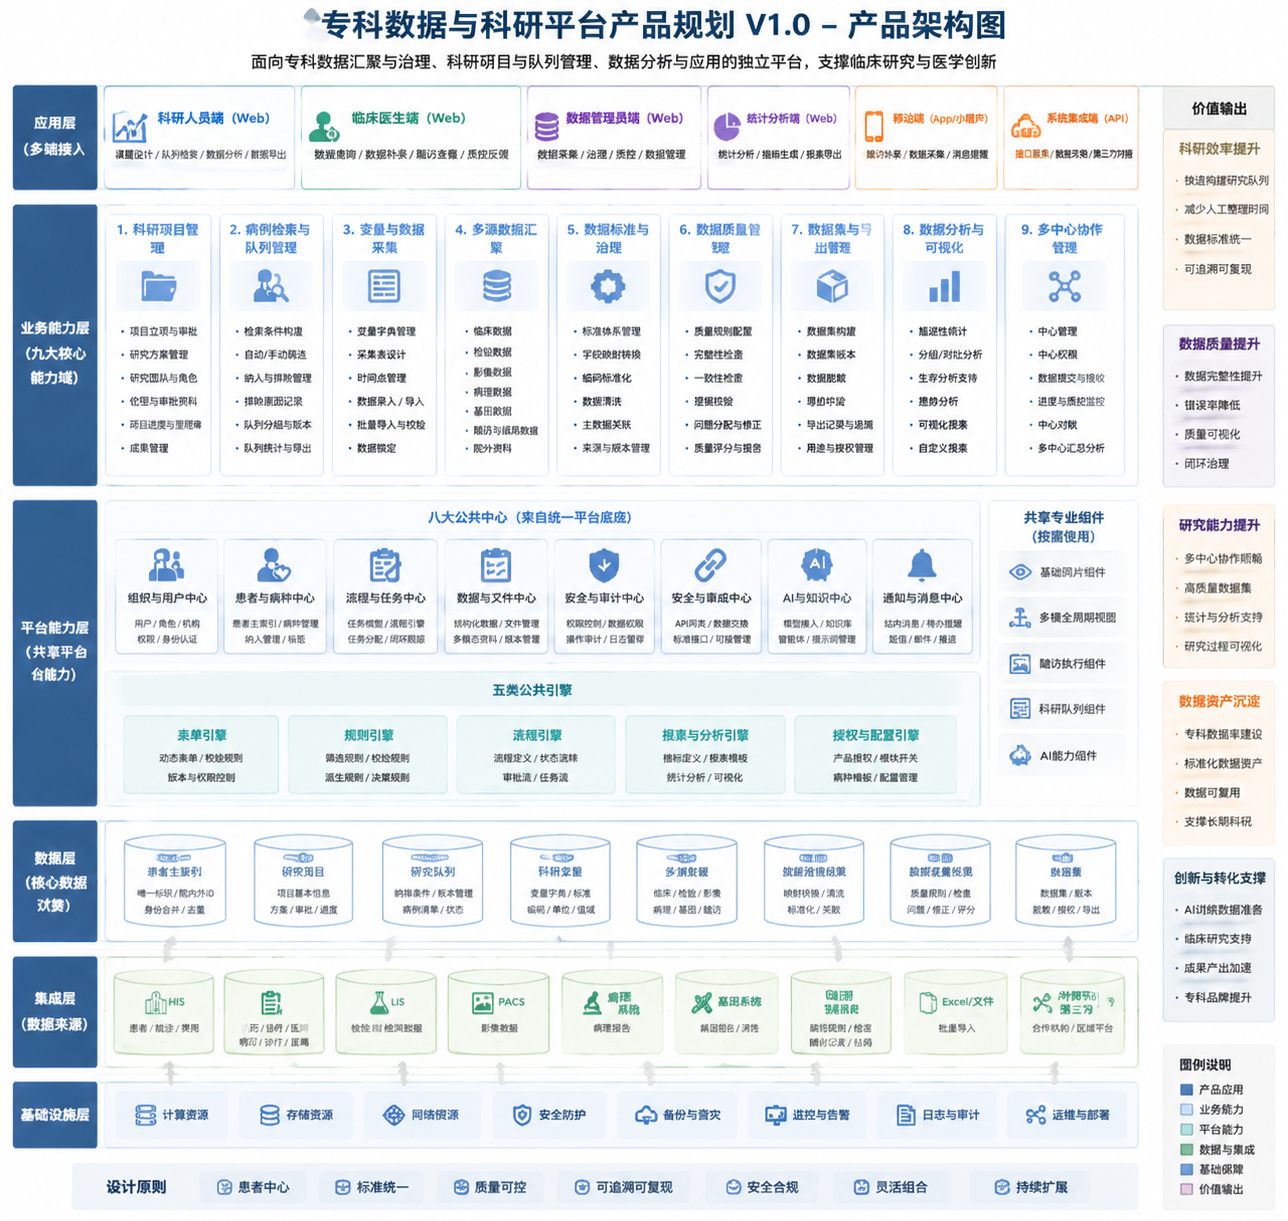1288x1221 pixels.
Task: Open the 统计分析端 pie chart icon
Action: [x=726, y=126]
